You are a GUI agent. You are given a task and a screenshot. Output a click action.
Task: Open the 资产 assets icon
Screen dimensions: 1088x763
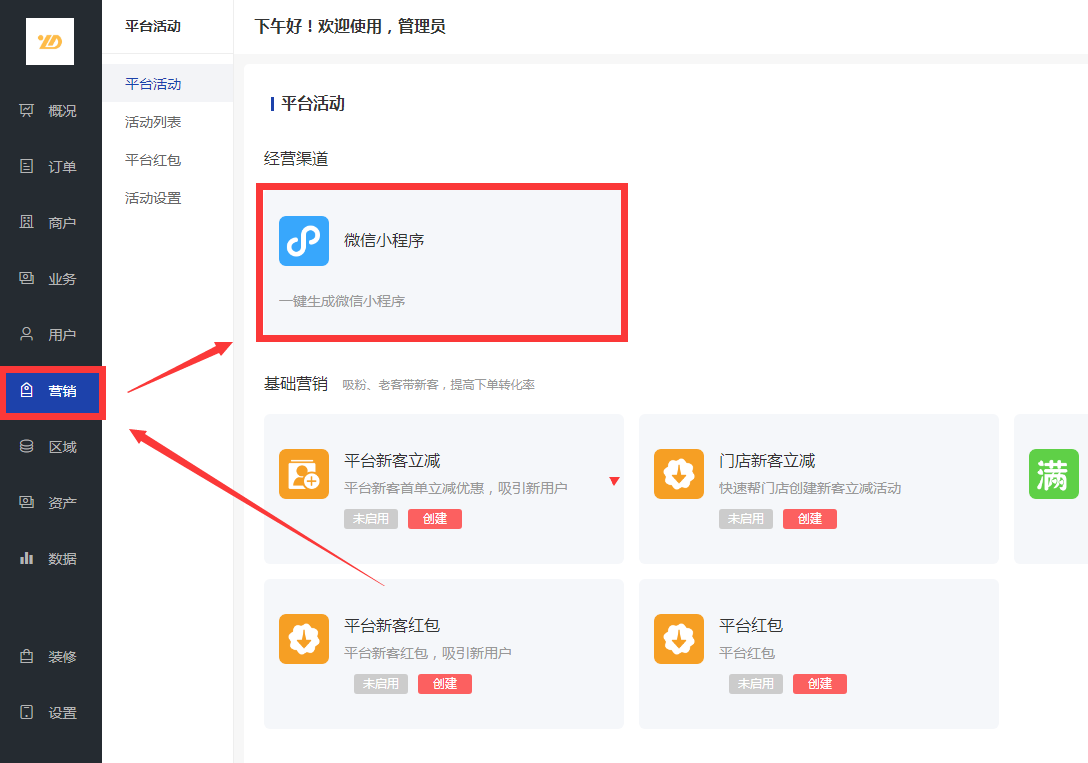(x=26, y=502)
